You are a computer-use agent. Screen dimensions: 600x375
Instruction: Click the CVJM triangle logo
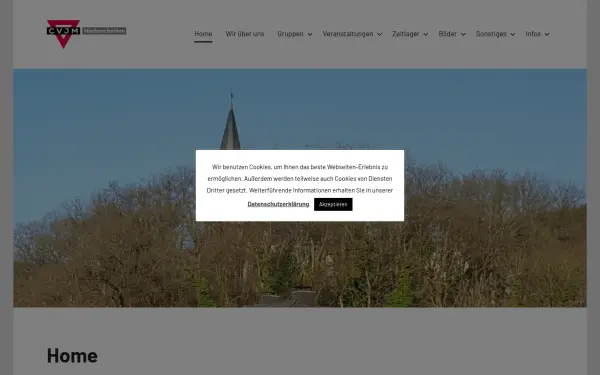click(63, 34)
